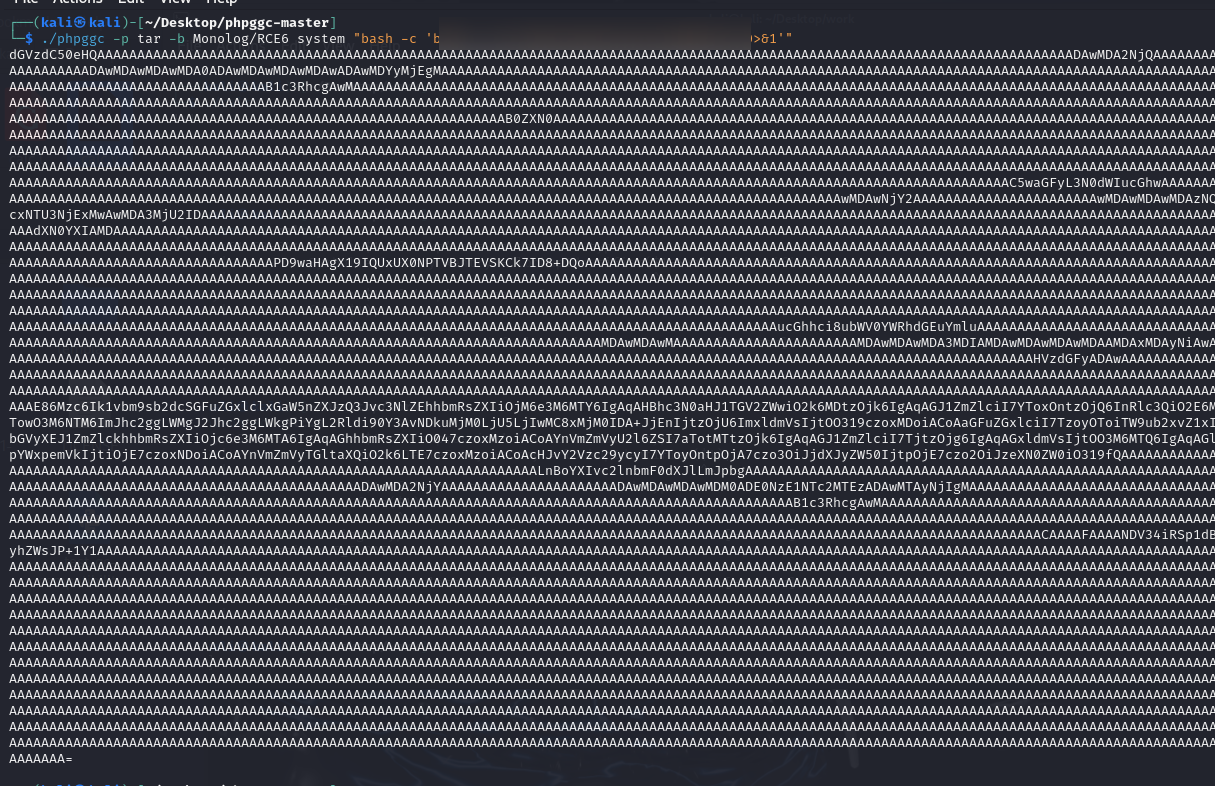
Task: Click the "CAAAAFAAAANDV34iRSp1dE" segment at line end
Action: click(x=1128, y=534)
